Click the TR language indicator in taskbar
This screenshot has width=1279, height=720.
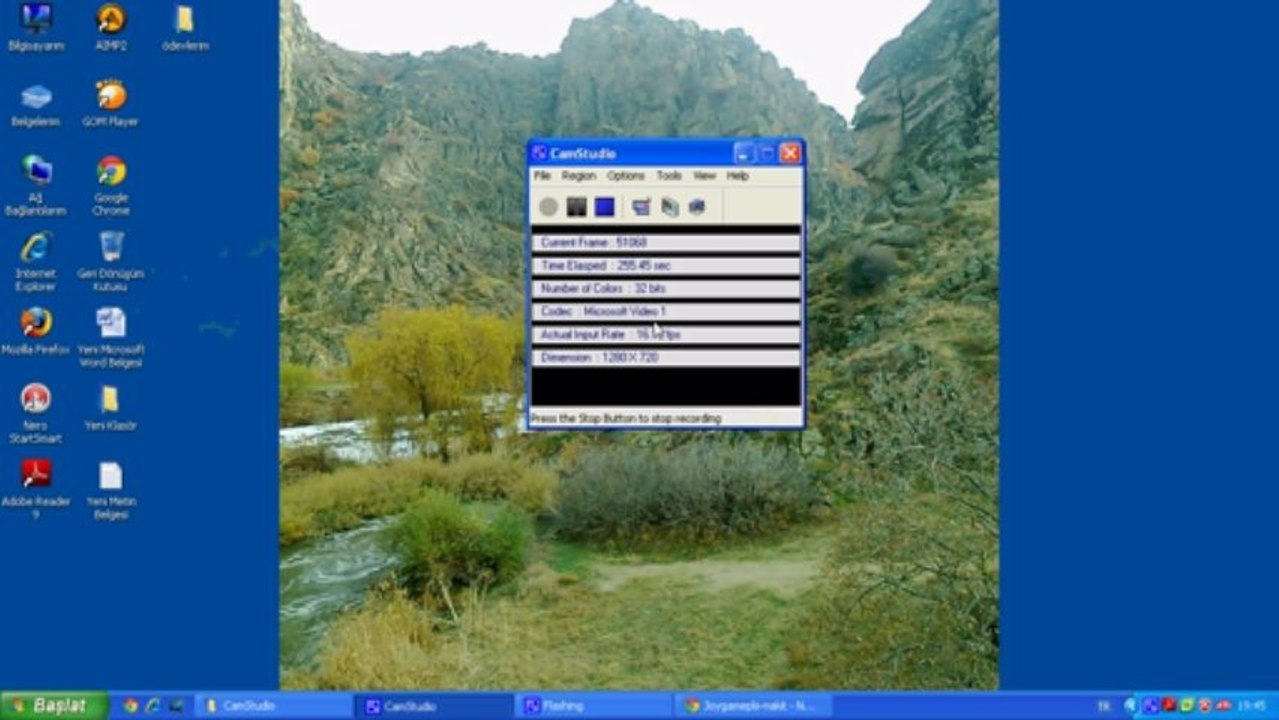[1104, 706]
